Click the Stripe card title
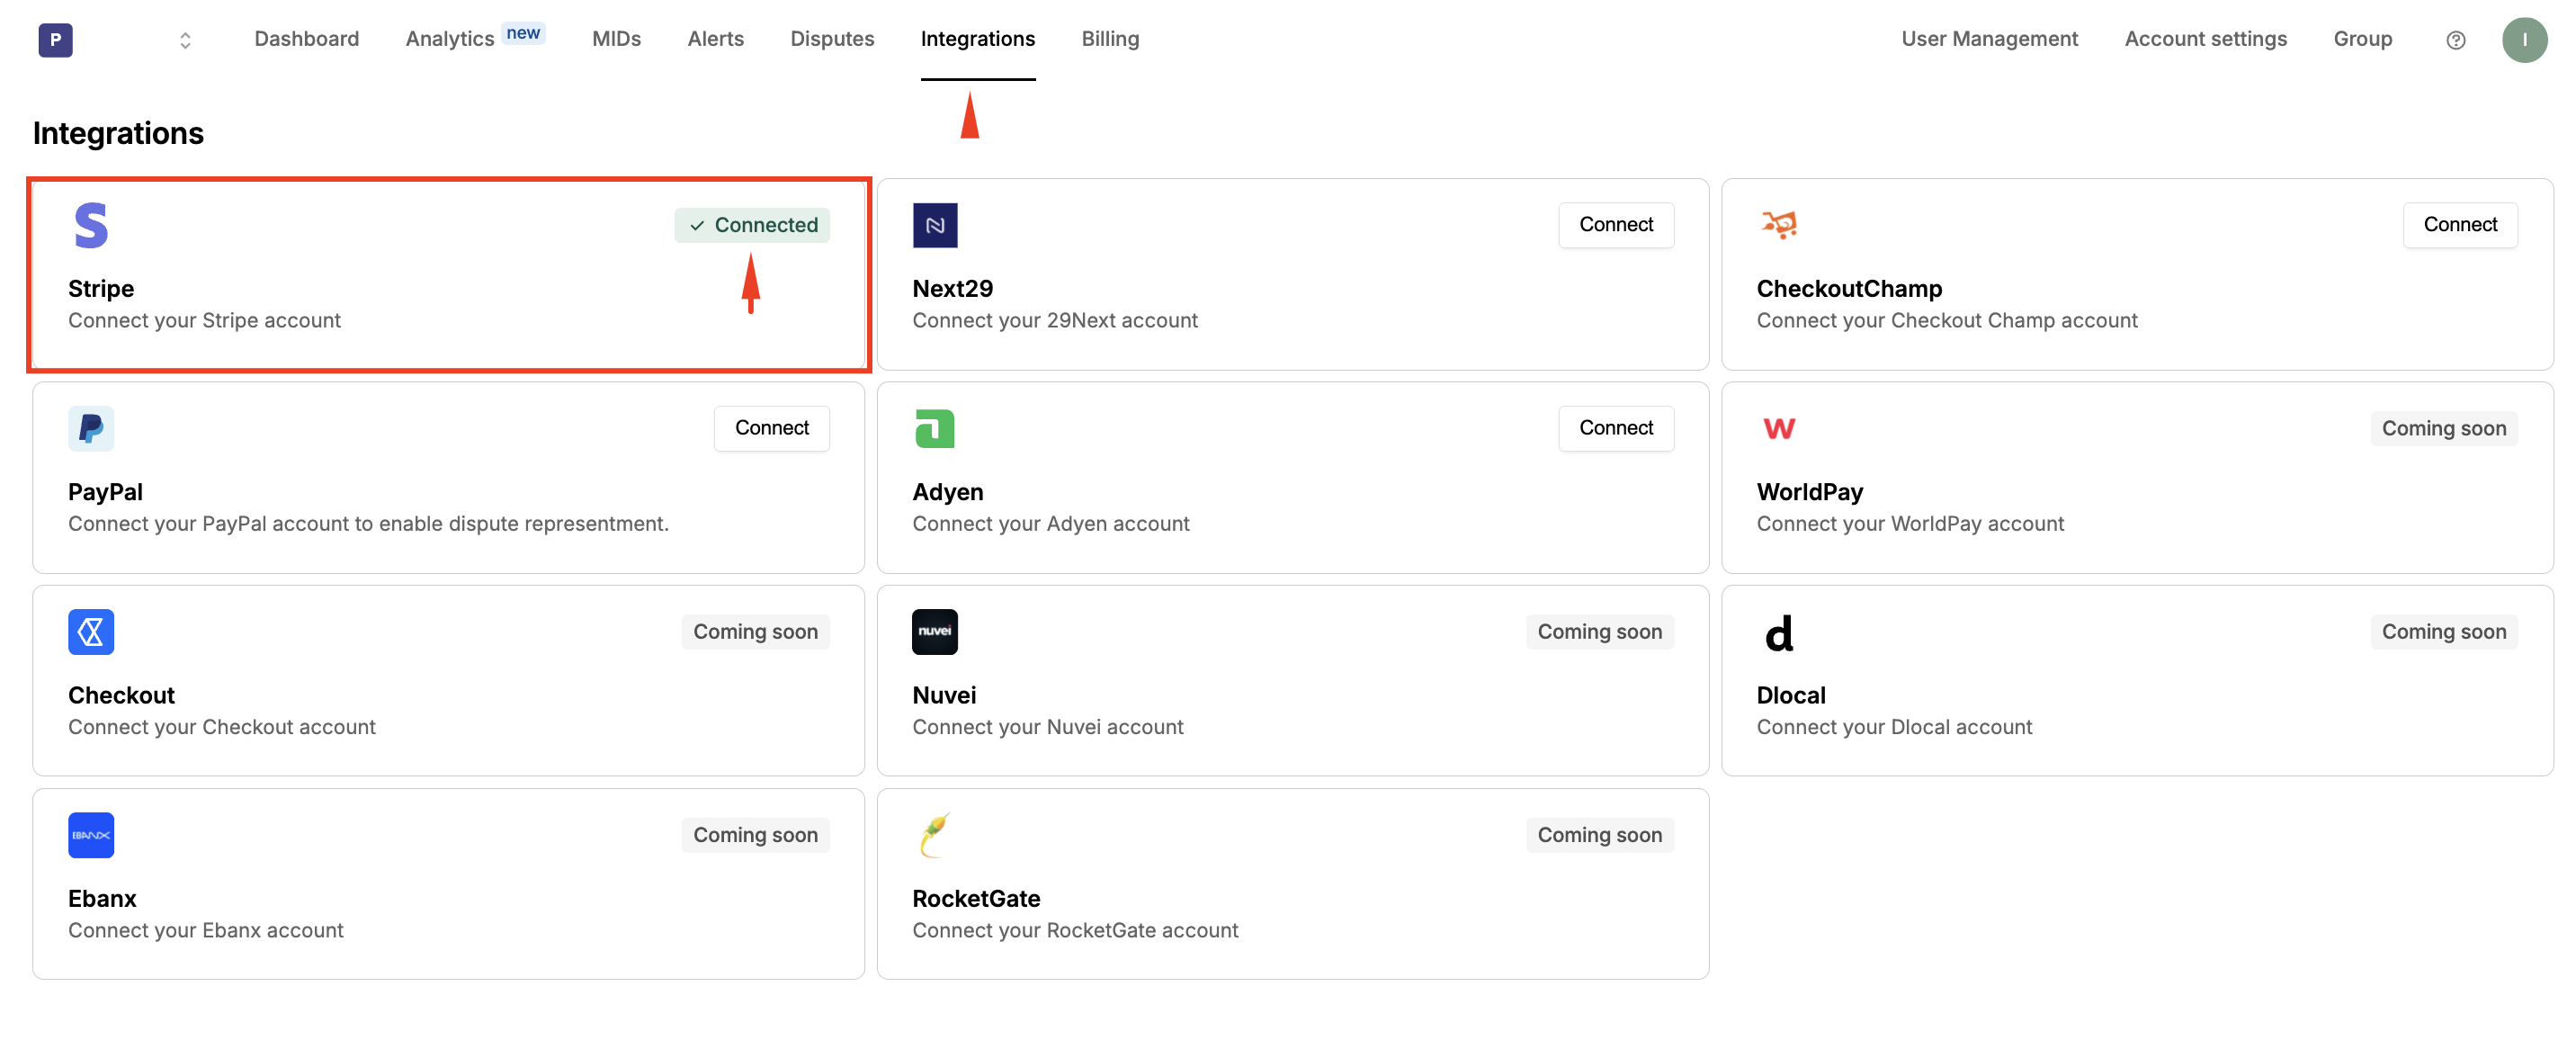The image size is (2576, 1058). click(101, 289)
